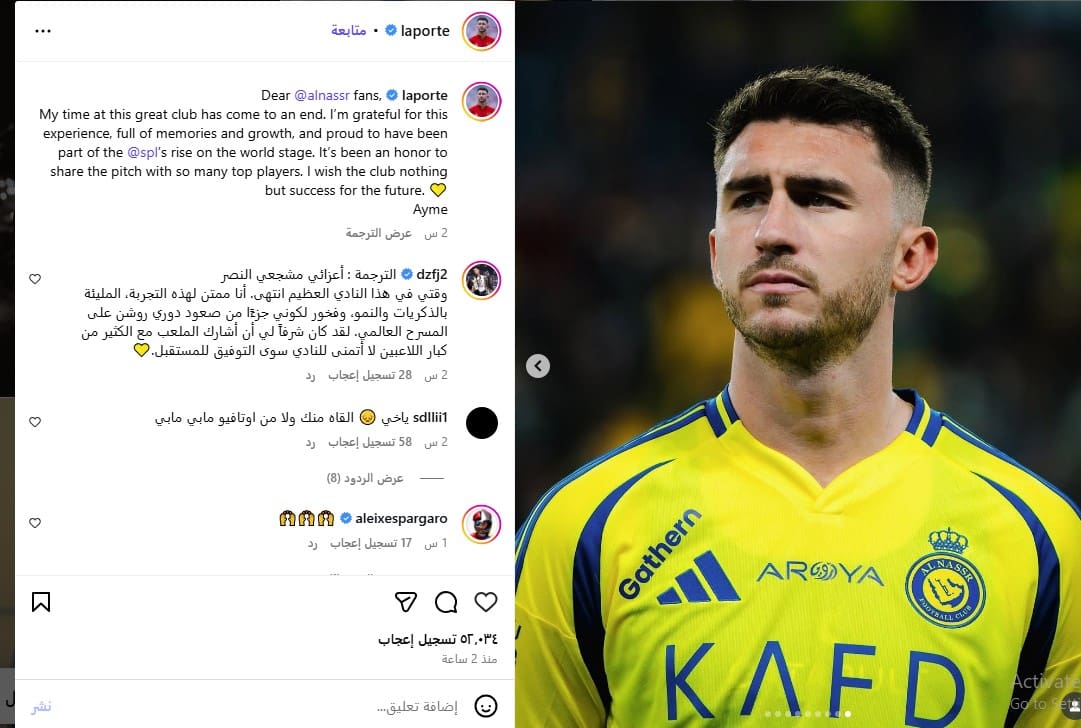1081x728 pixels.
Task: Share the post via the paper plane icon
Action: point(406,602)
